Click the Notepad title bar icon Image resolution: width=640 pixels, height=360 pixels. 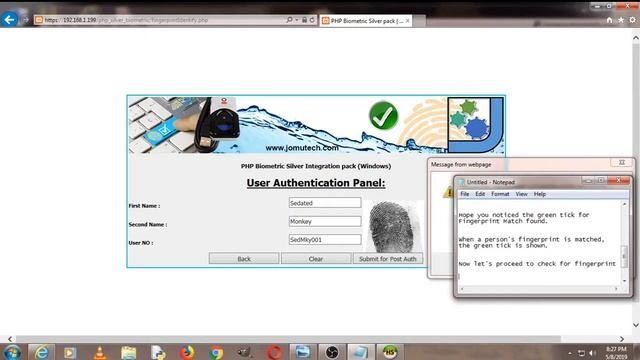pyautogui.click(x=462, y=182)
